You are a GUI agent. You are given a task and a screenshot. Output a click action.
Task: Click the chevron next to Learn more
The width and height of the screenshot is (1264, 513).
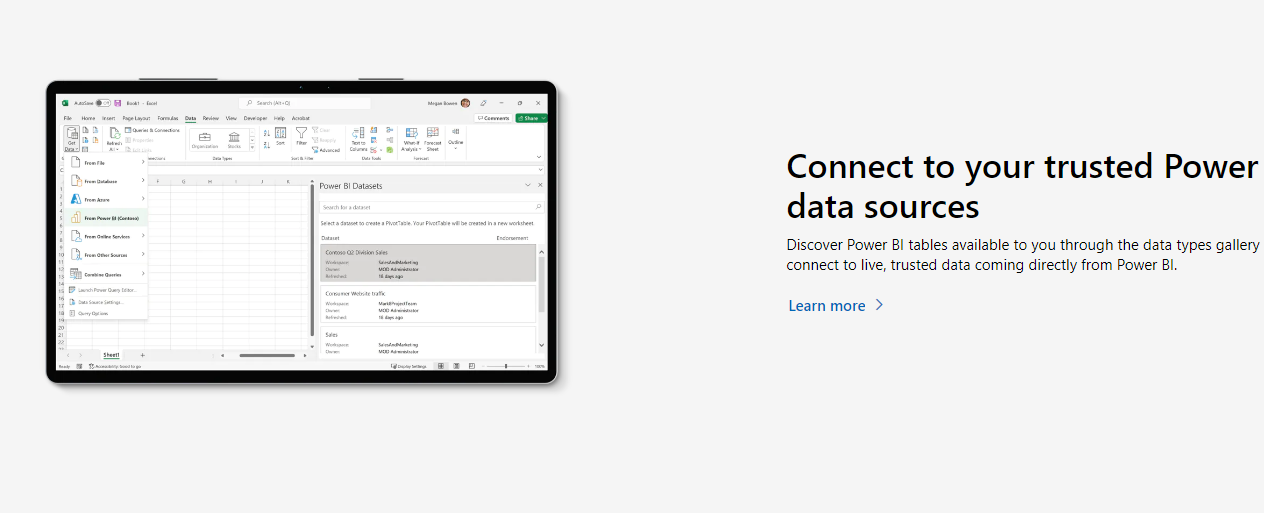[x=879, y=305]
